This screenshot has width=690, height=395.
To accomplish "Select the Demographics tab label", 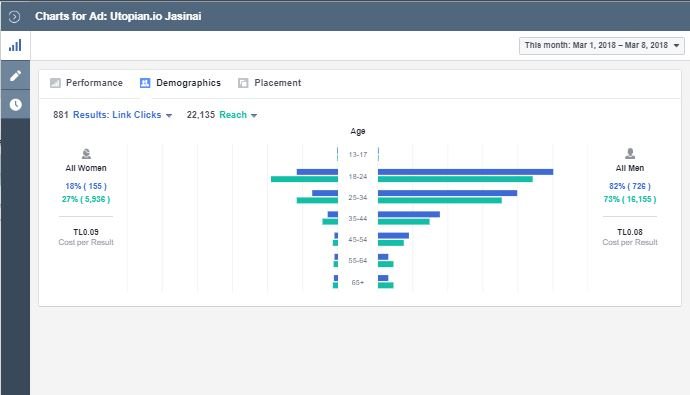I will (188, 83).
